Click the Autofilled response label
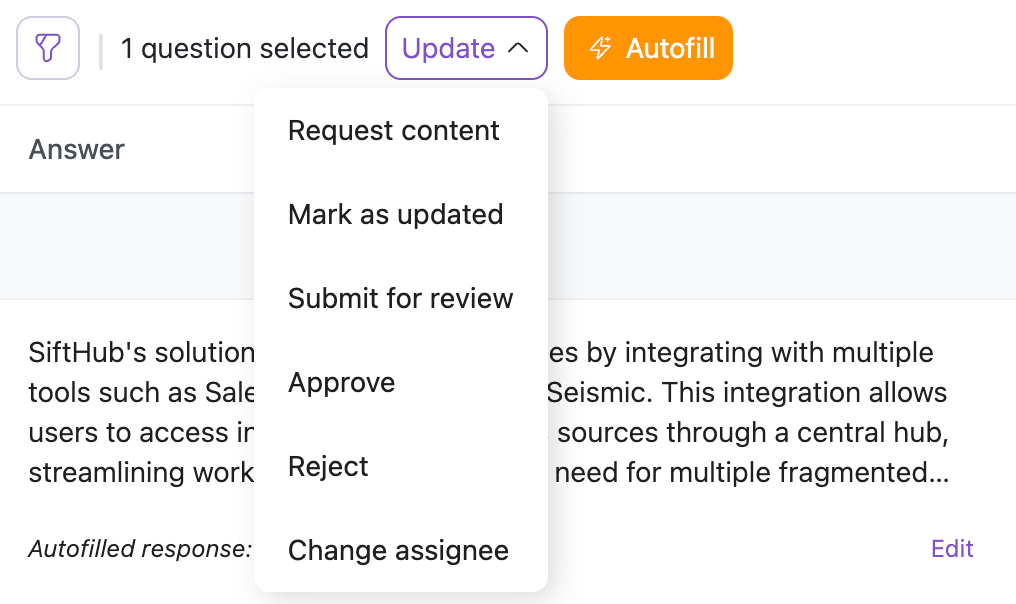The image size is (1016, 604). point(139,549)
